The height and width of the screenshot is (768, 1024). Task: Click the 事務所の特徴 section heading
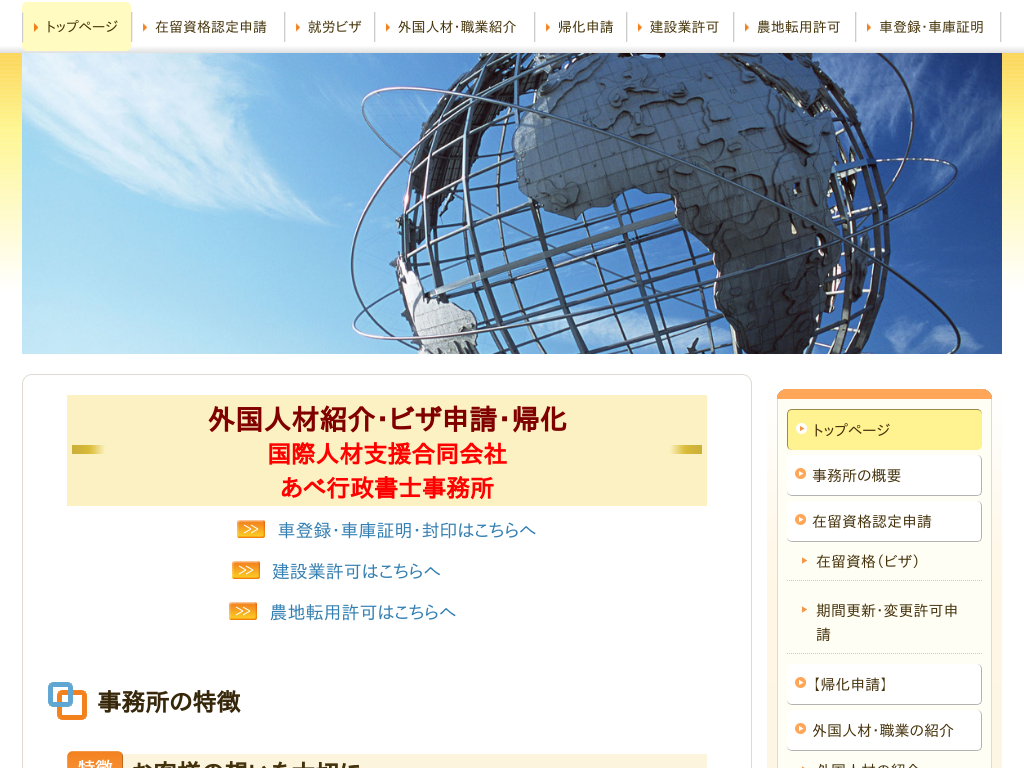tap(169, 702)
